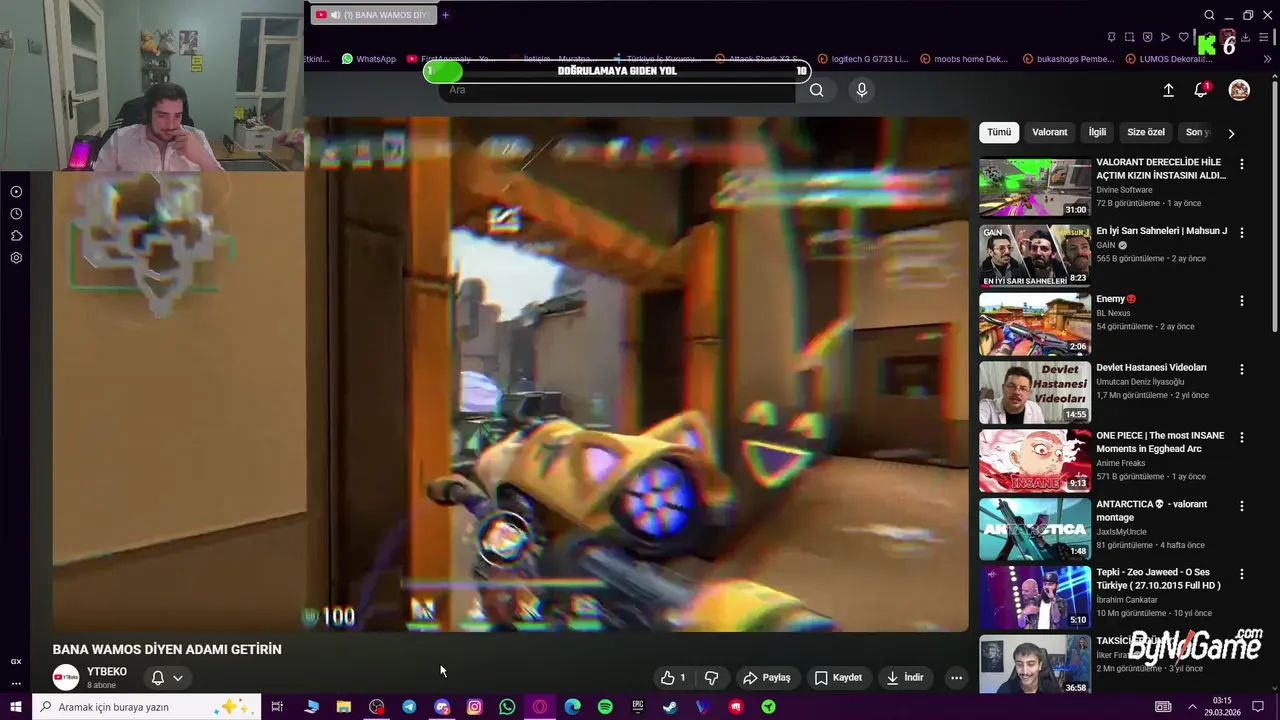This screenshot has width=1280, height=720.
Task: Click the Windows taskbar search box
Action: click(147, 707)
